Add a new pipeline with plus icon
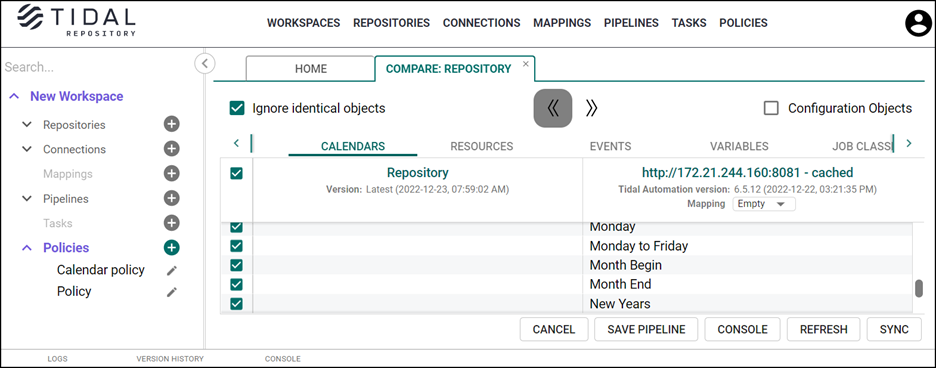The height and width of the screenshot is (368, 936). tap(171, 198)
